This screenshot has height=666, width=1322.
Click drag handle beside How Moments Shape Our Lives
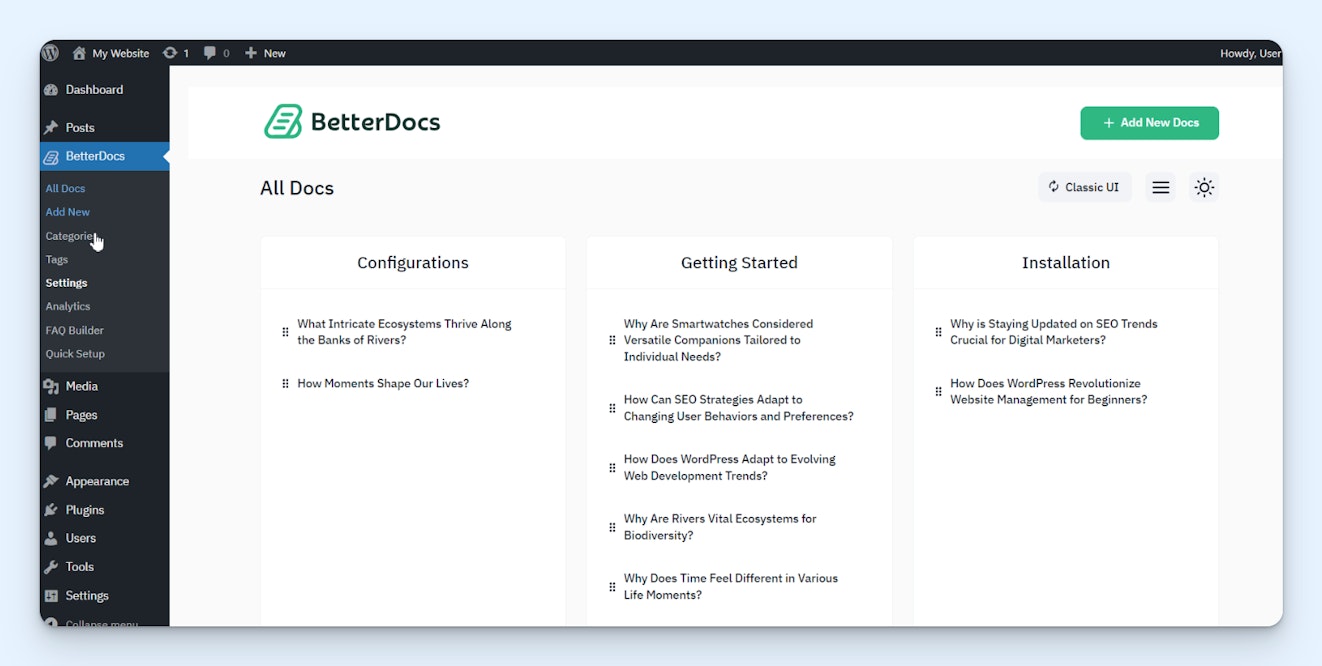(285, 384)
